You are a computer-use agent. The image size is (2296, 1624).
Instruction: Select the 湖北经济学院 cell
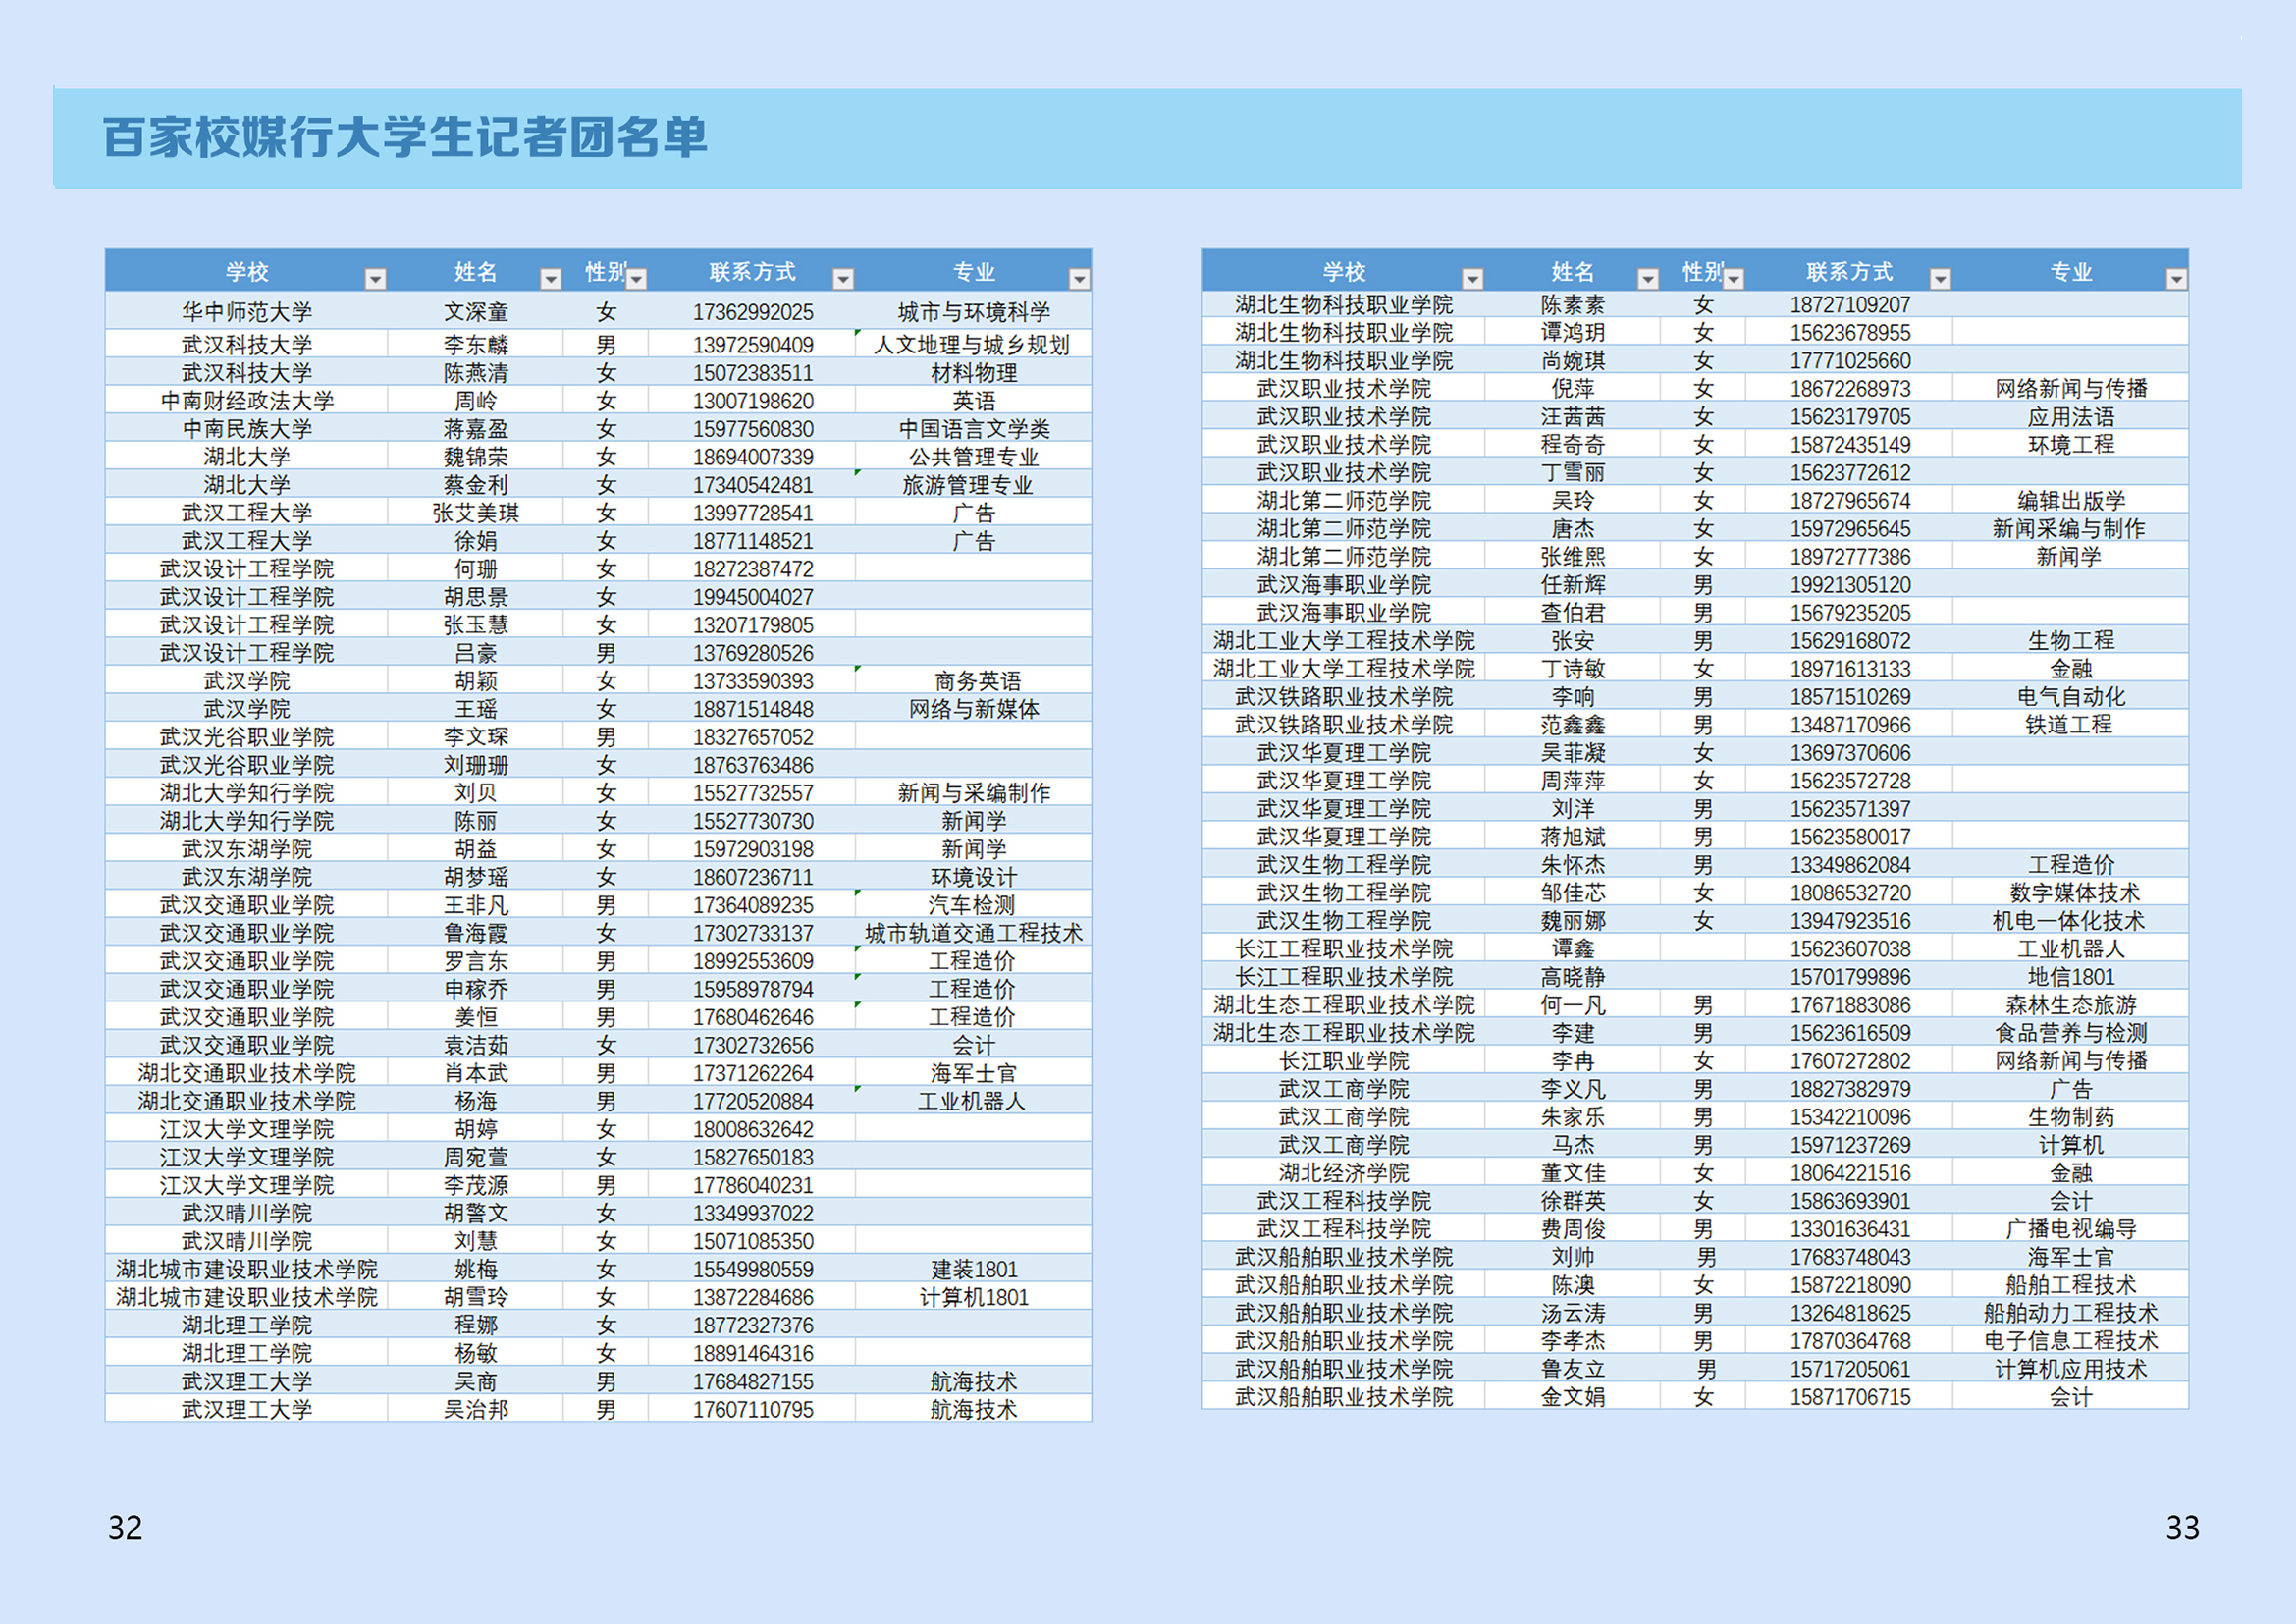point(1344,1172)
